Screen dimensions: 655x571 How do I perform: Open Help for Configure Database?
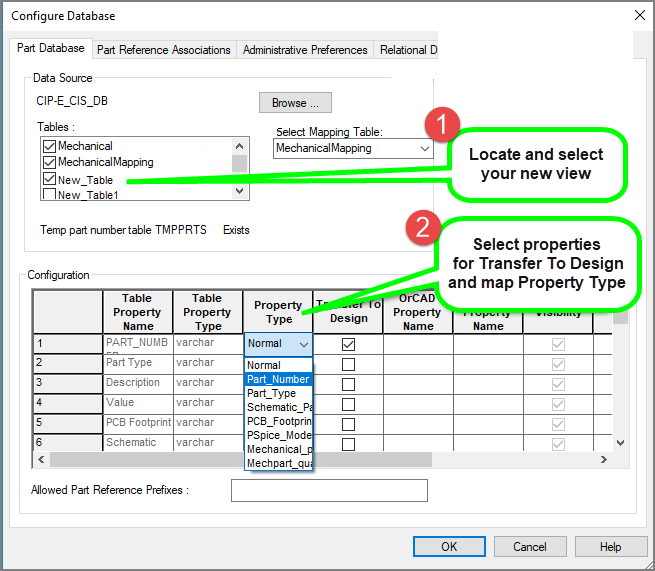[x=611, y=547]
